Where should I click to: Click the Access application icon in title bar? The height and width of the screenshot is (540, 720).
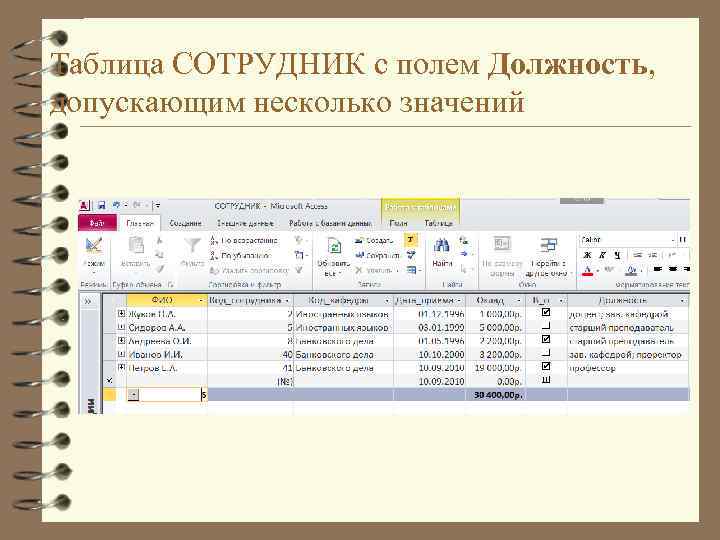tap(84, 206)
